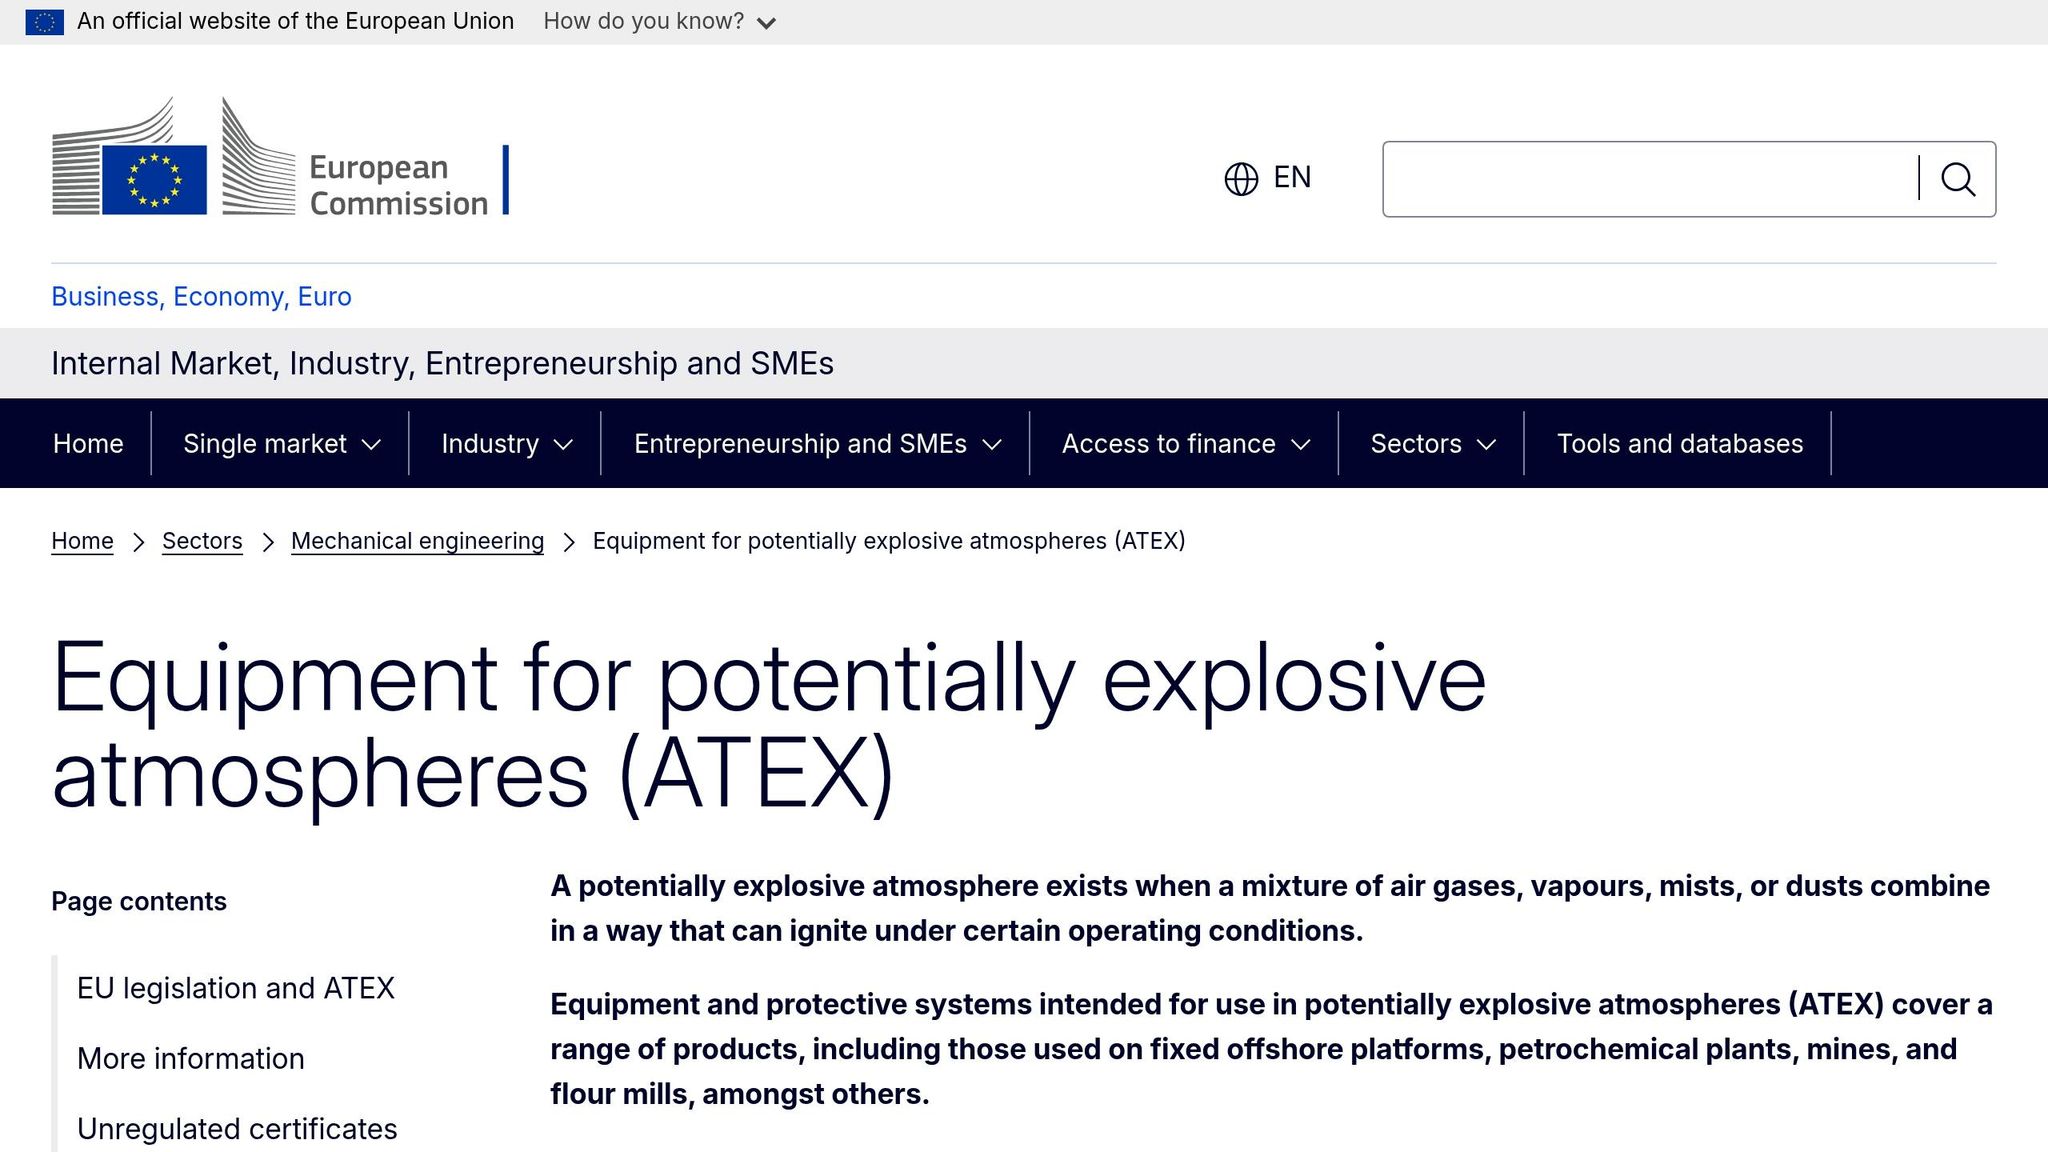
Task: Open the Access to finance menu
Action: point(1168,443)
